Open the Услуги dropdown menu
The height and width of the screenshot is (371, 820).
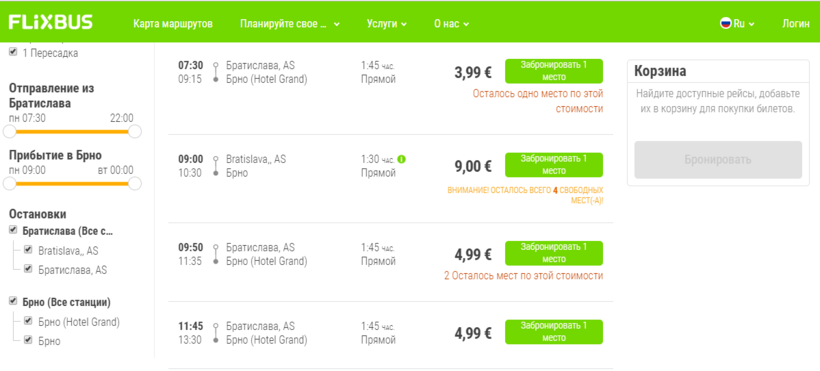click(386, 24)
